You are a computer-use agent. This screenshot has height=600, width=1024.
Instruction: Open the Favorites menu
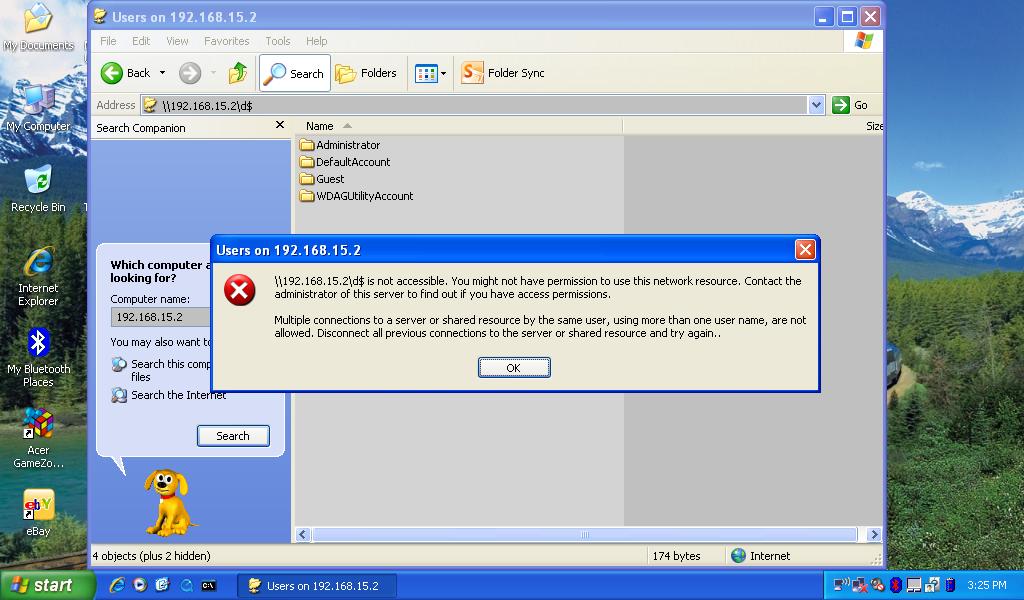pyautogui.click(x=227, y=41)
